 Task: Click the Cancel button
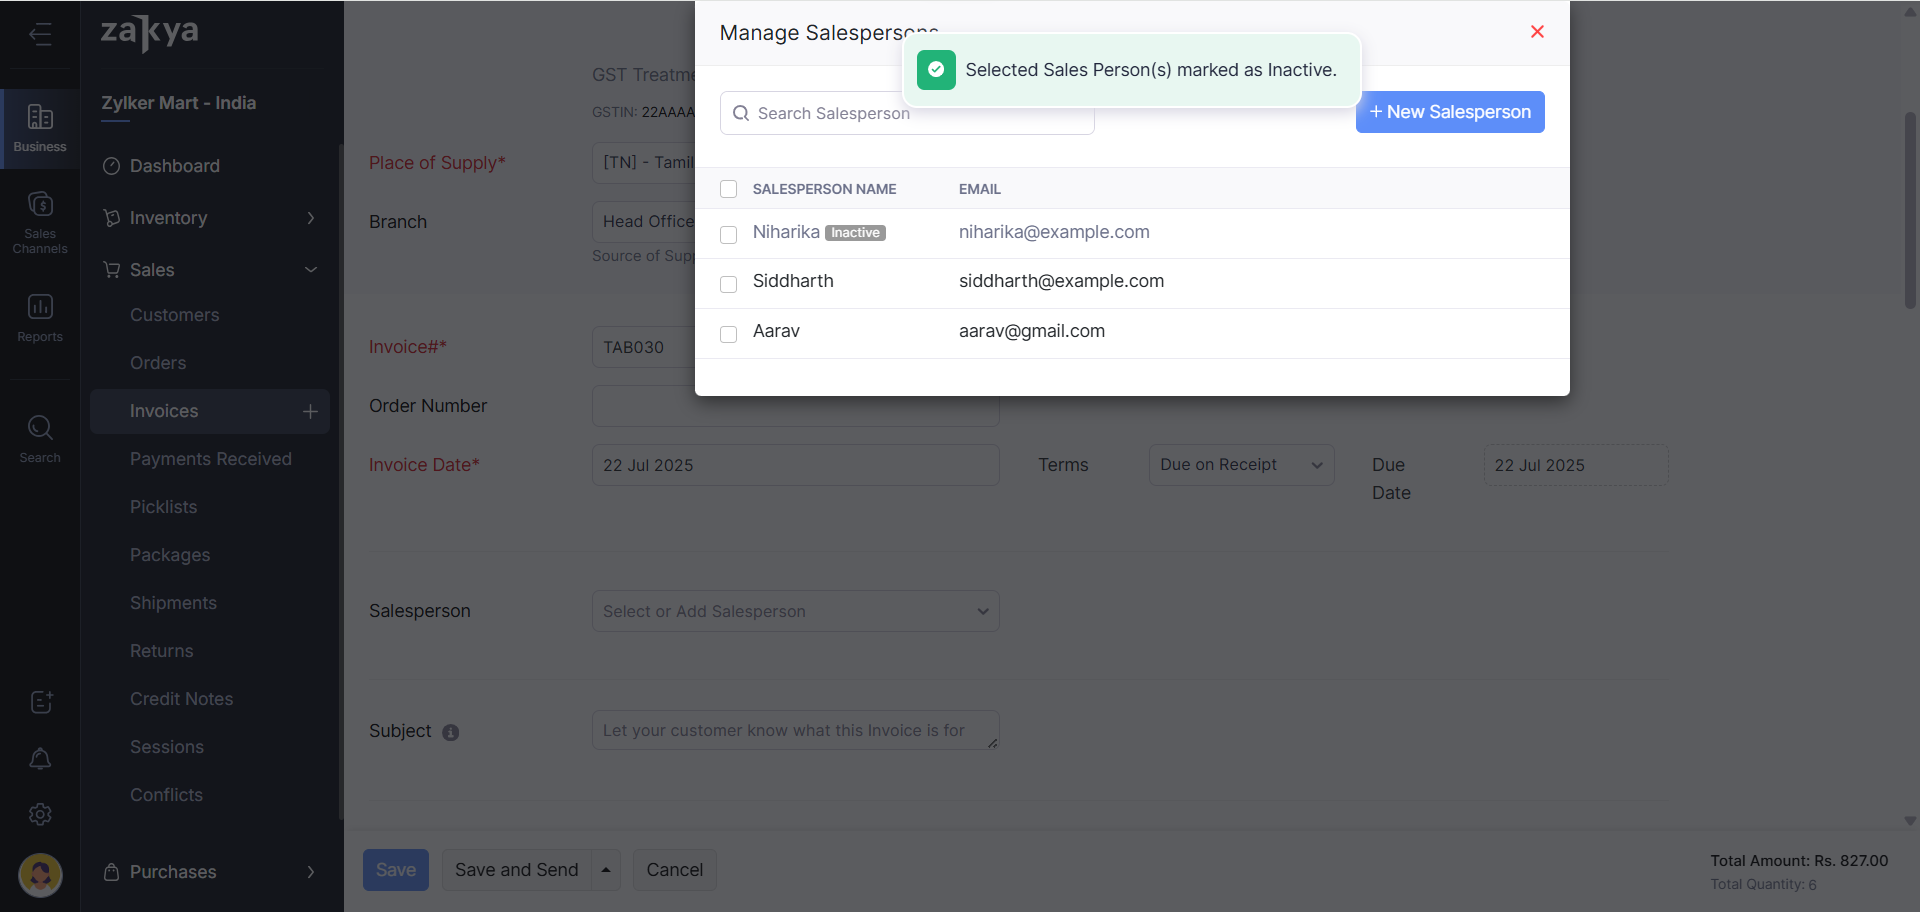(x=674, y=870)
